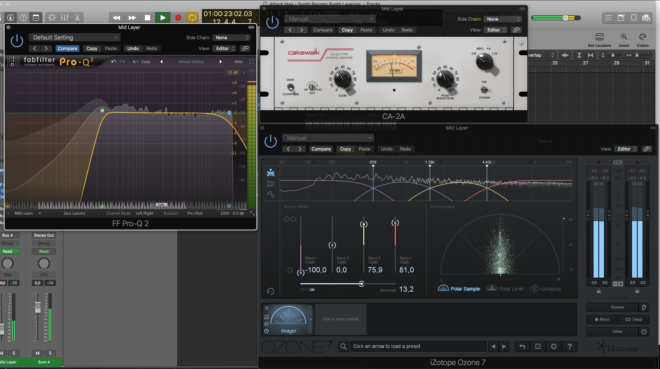
Task: Select the Imager module in Ozone 7
Action: 289,320
